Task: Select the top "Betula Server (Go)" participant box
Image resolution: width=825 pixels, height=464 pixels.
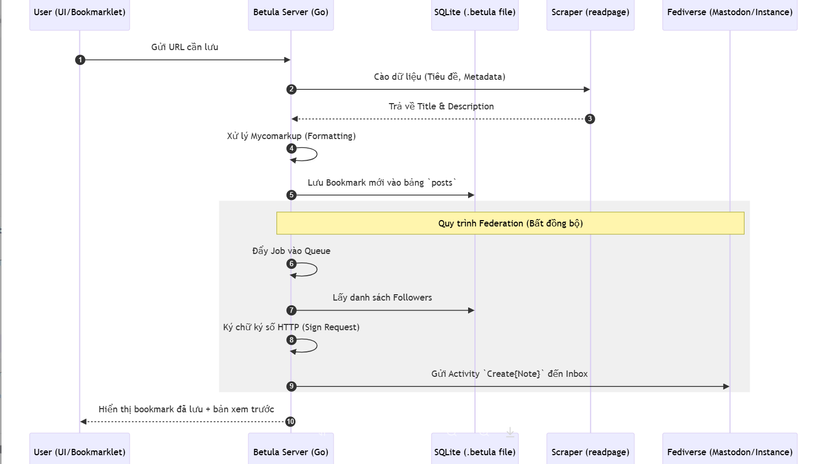Action: pos(291,13)
